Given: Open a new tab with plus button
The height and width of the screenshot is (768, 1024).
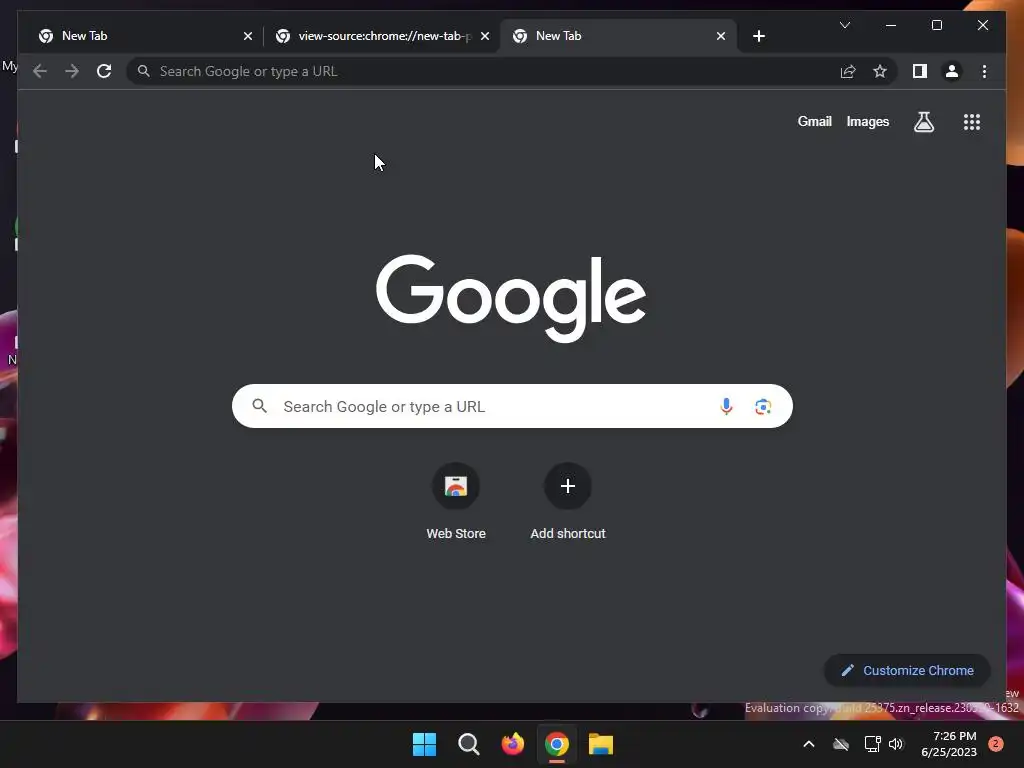Looking at the screenshot, I should (758, 36).
